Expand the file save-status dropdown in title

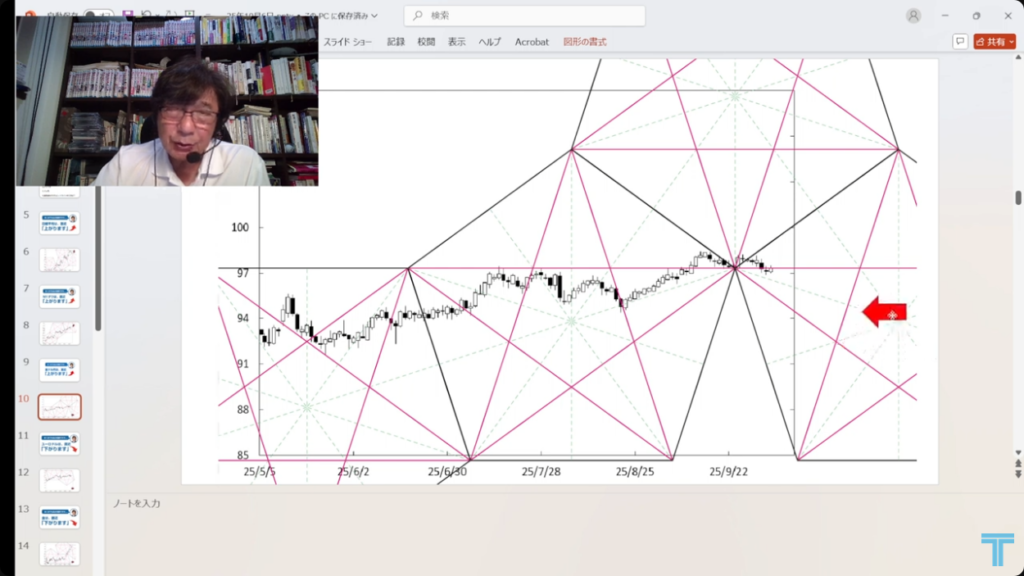point(374,16)
